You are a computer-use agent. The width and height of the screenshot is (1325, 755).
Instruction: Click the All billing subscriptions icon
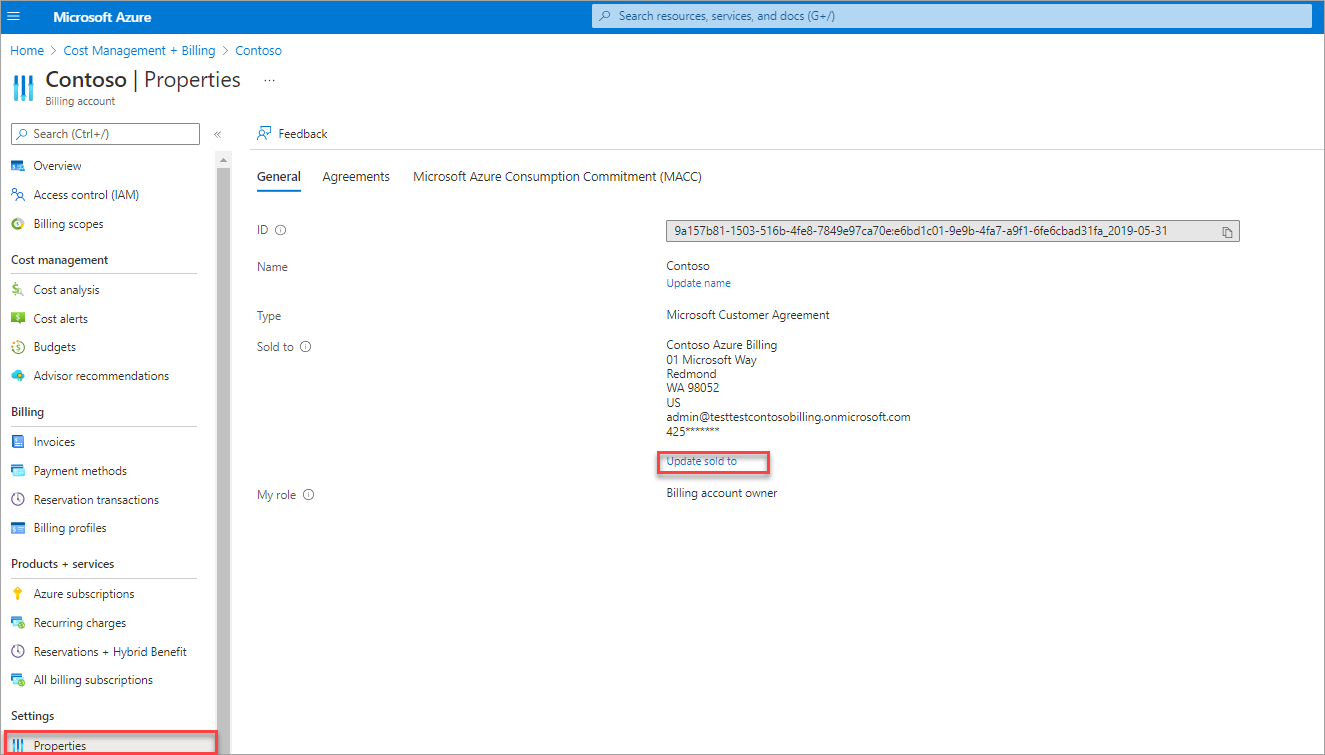[x=18, y=680]
